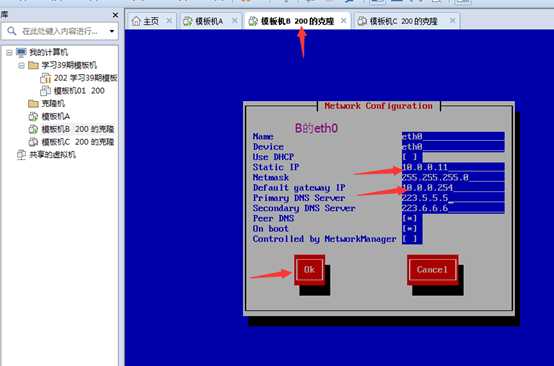
Task: Close the 模板机C 200 的克隆 tab
Action: point(453,21)
